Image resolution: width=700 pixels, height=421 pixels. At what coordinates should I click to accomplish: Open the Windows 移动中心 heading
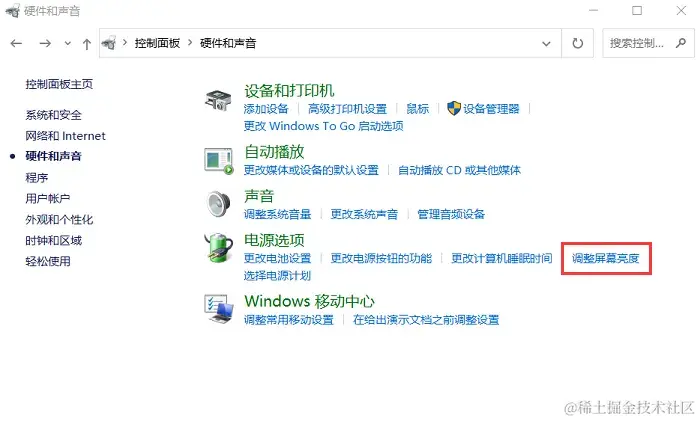coord(309,301)
